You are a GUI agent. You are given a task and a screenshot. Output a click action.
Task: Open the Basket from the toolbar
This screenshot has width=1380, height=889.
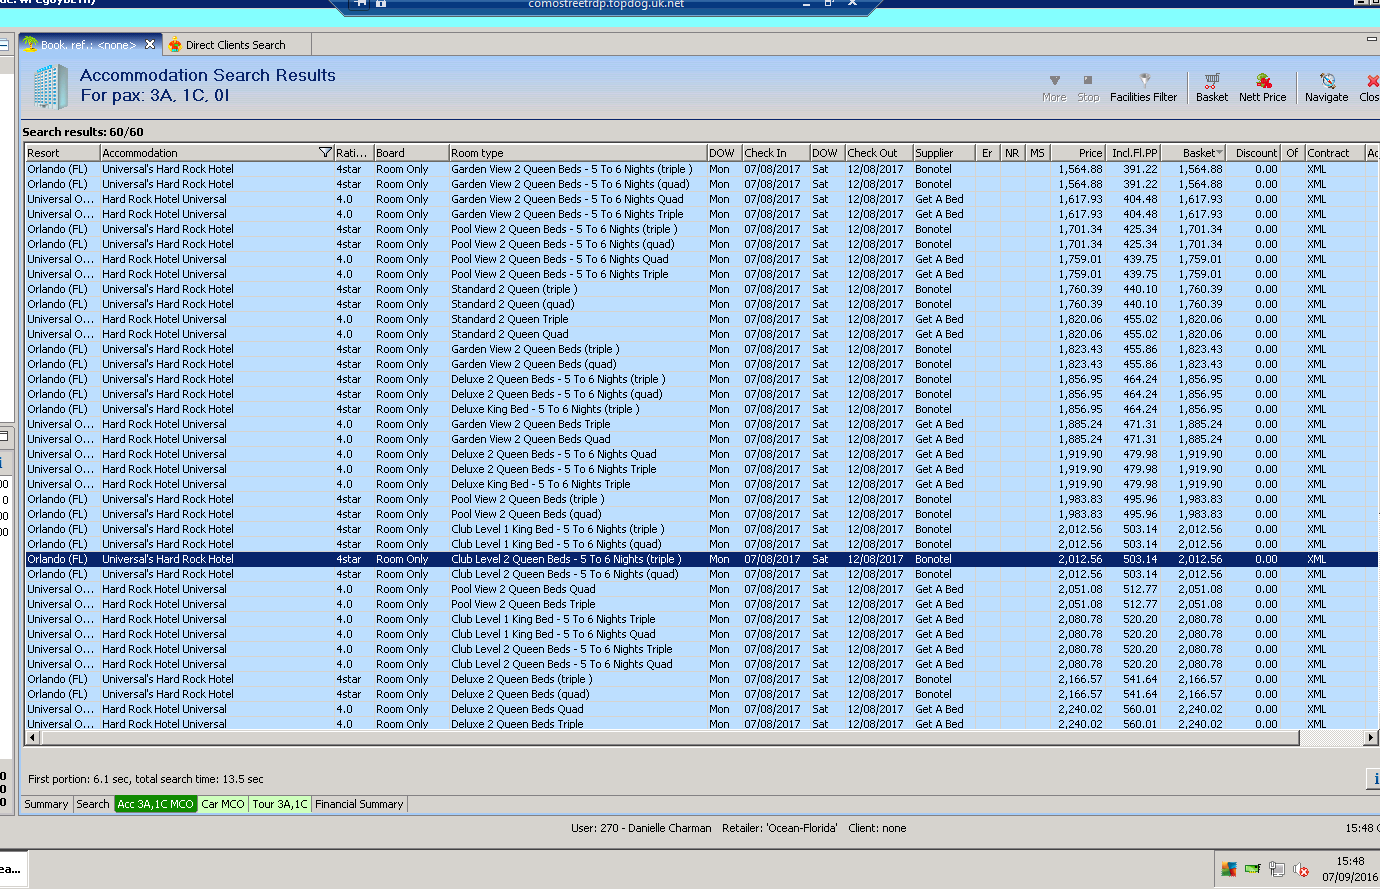pos(1212,87)
